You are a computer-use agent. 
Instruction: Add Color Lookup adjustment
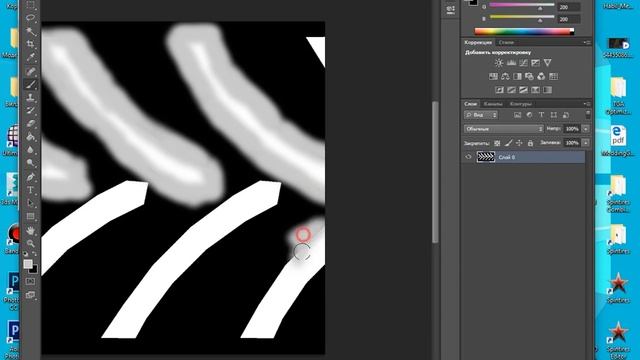[x=553, y=76]
